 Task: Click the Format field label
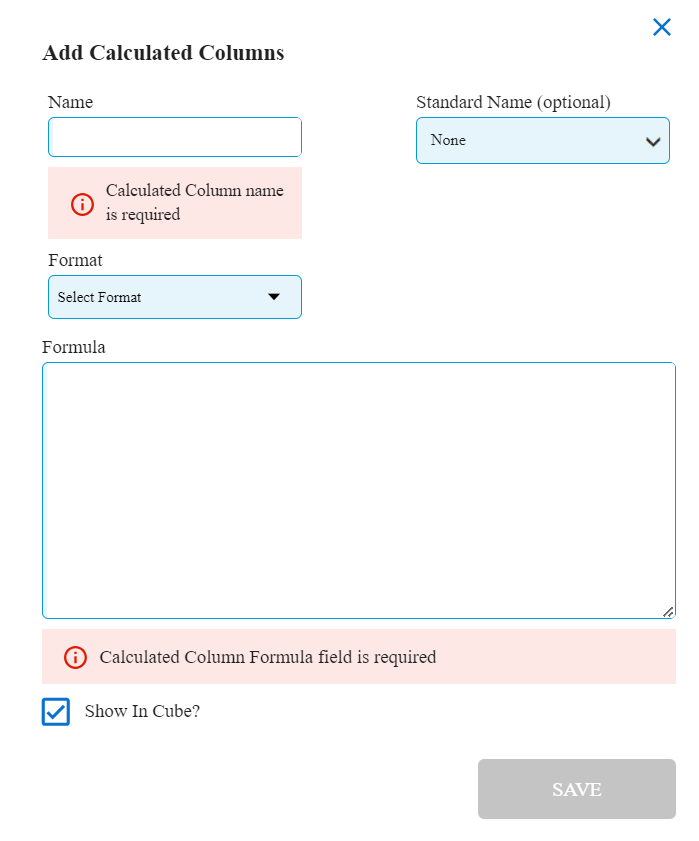75,260
